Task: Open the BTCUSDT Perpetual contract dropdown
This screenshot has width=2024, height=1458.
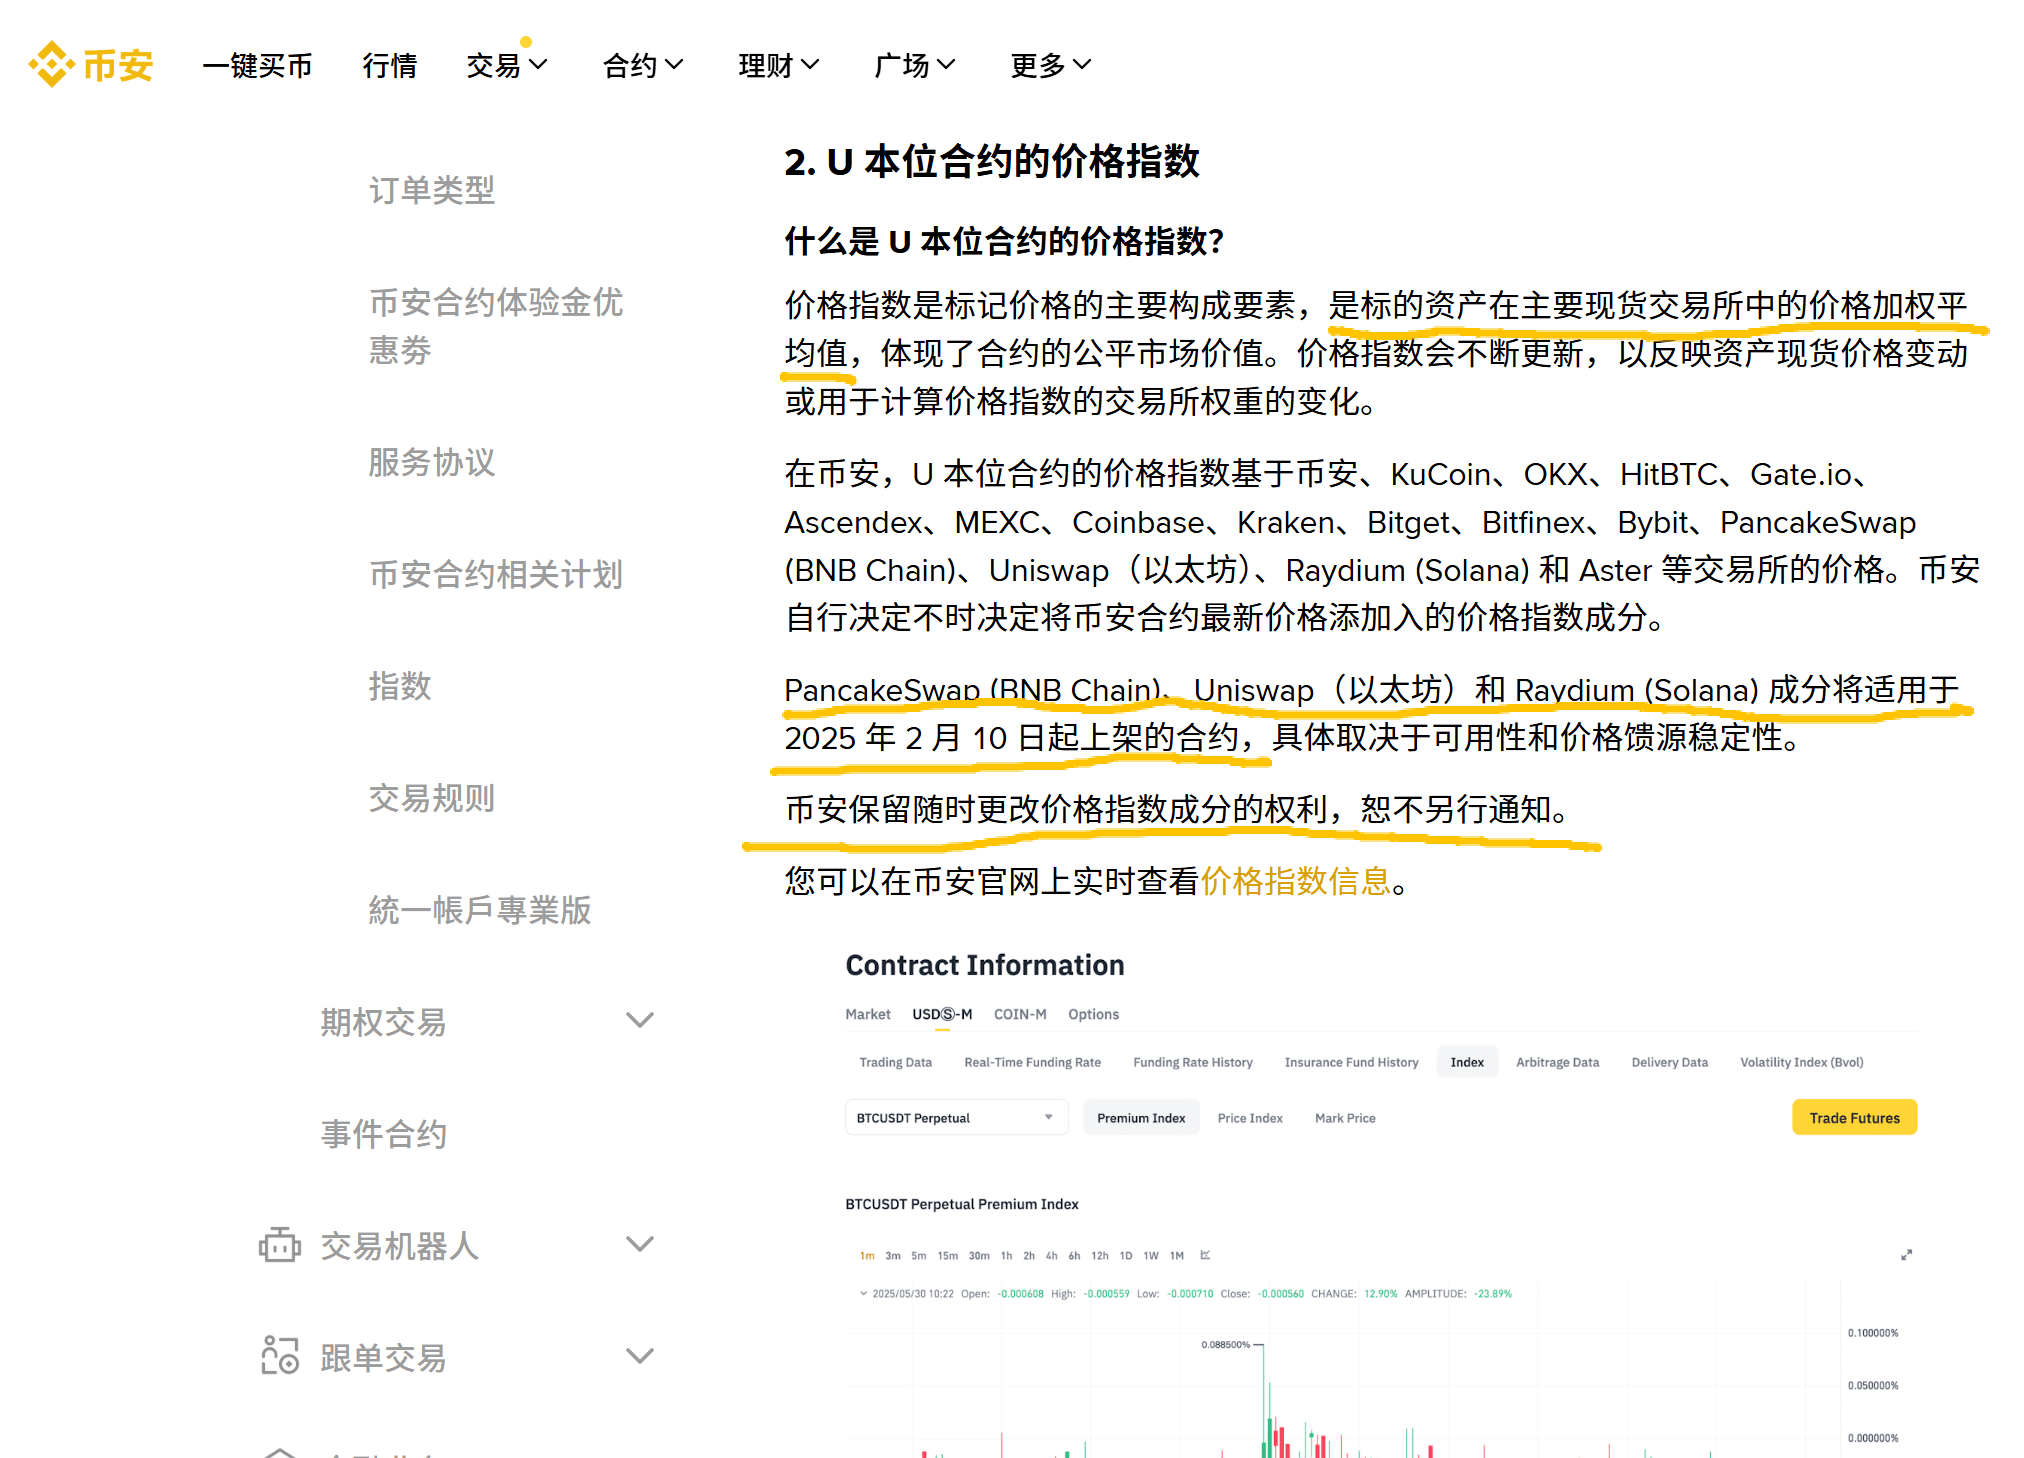Action: [955, 1118]
